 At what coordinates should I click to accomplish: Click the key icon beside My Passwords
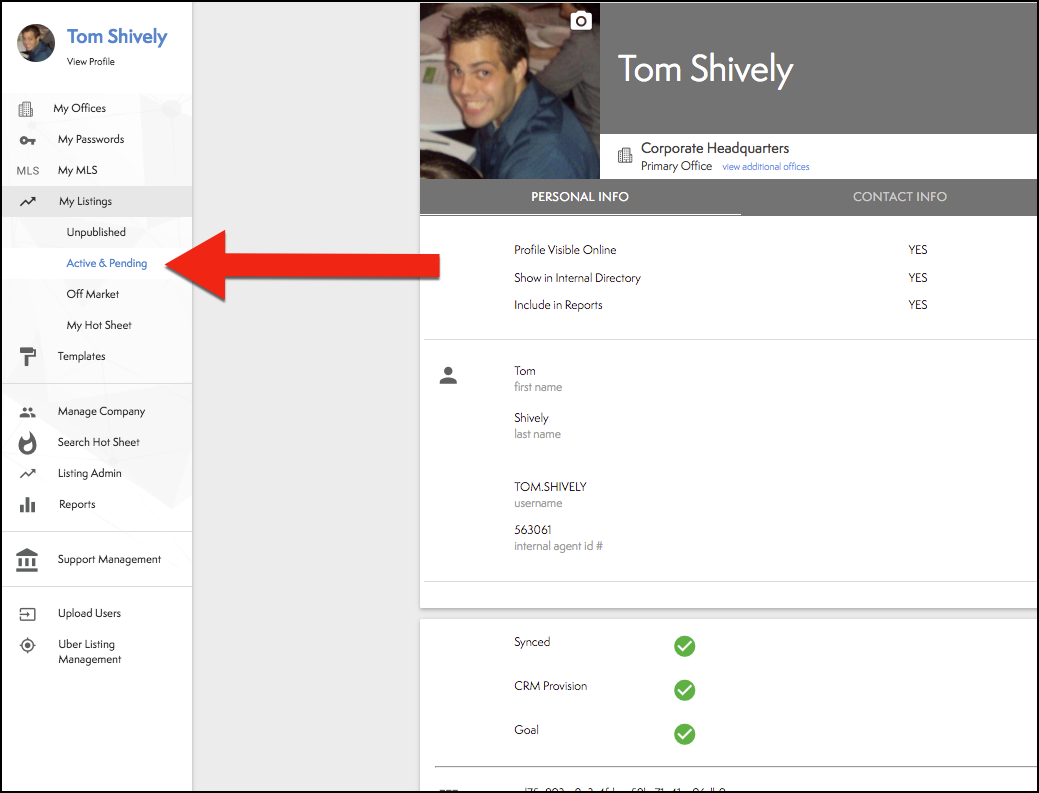pyautogui.click(x=28, y=140)
